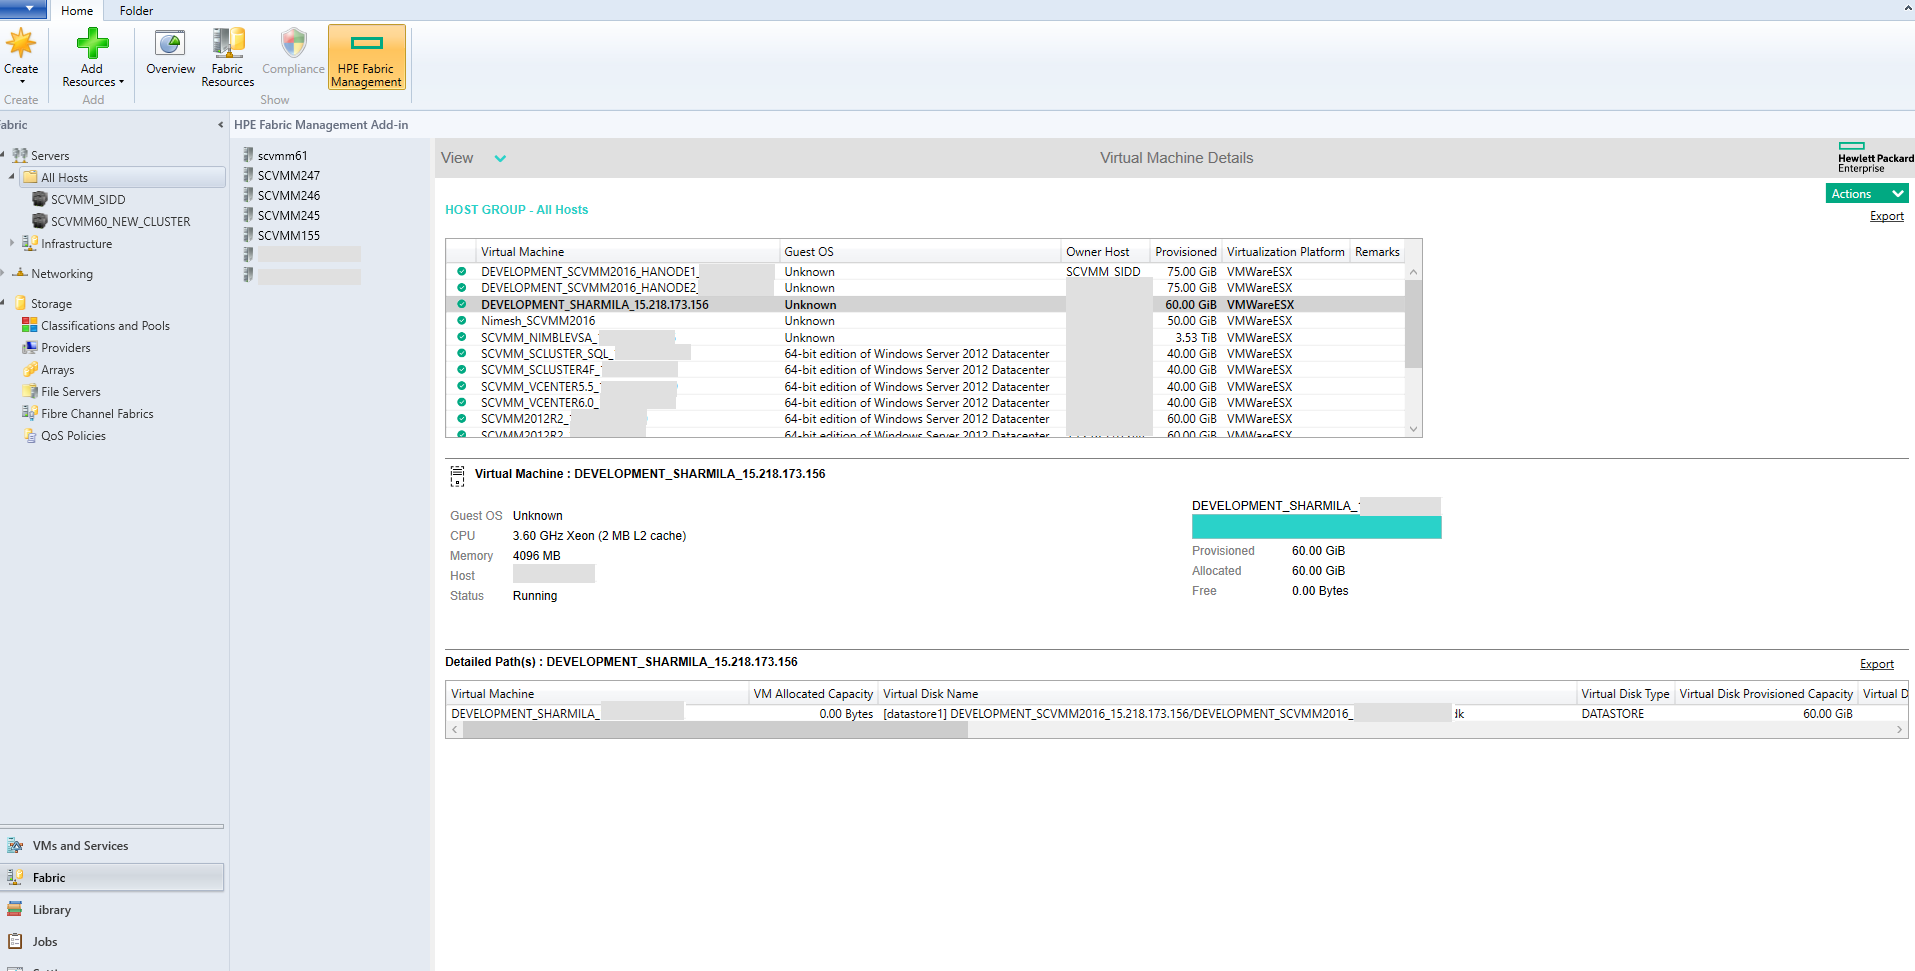The height and width of the screenshot is (971, 1915).
Task: Open Fabric Resources view
Action: pyautogui.click(x=227, y=55)
